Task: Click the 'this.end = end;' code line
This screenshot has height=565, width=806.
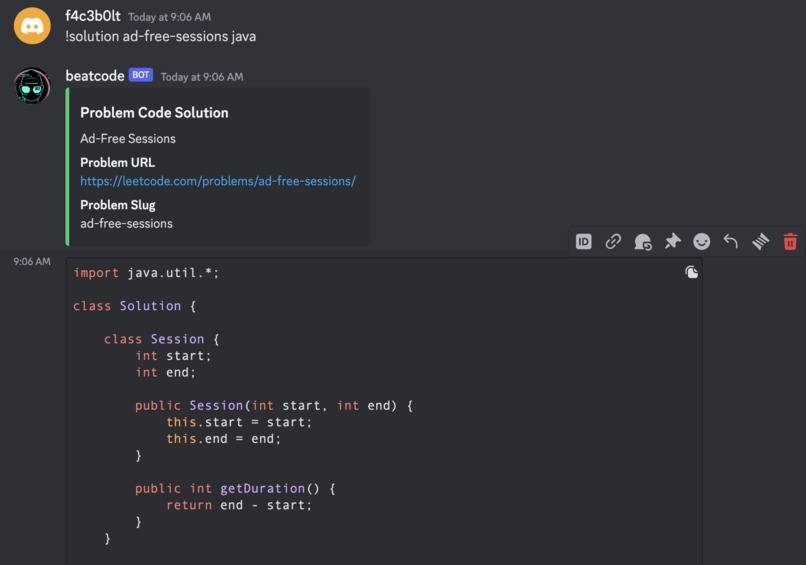Action: click(224, 439)
